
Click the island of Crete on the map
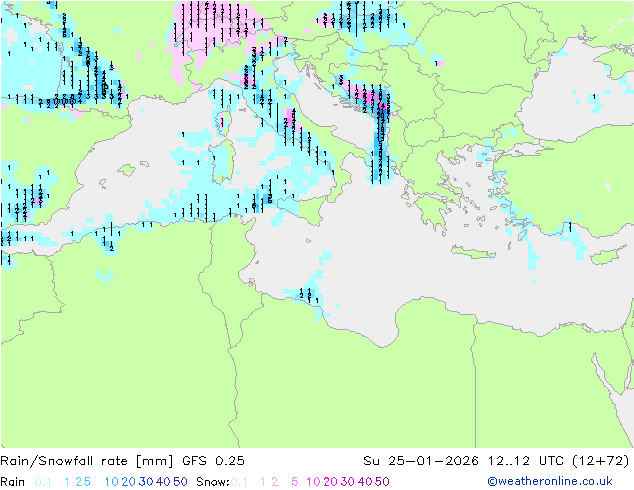coord(473,252)
